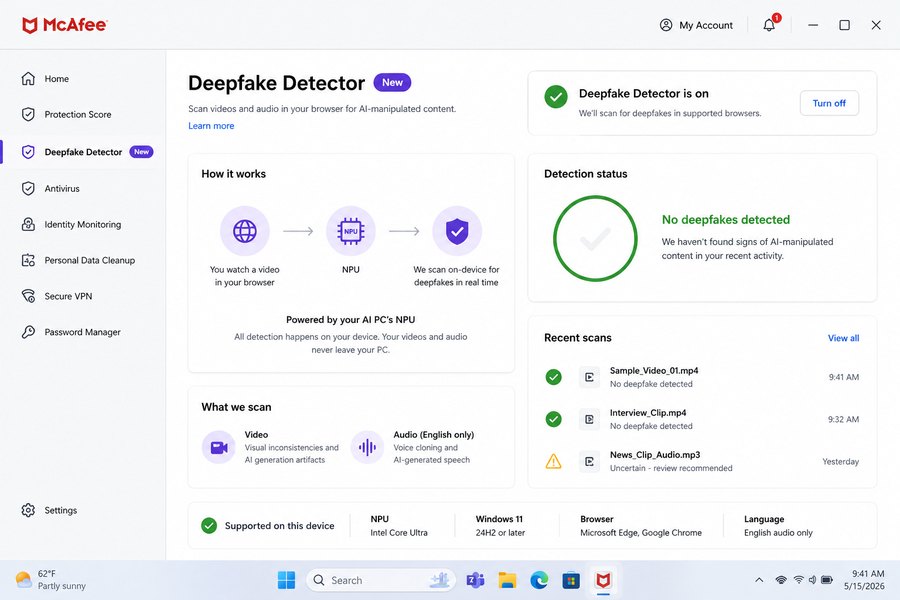
Task: Follow the Learn more link
Action: (211, 126)
